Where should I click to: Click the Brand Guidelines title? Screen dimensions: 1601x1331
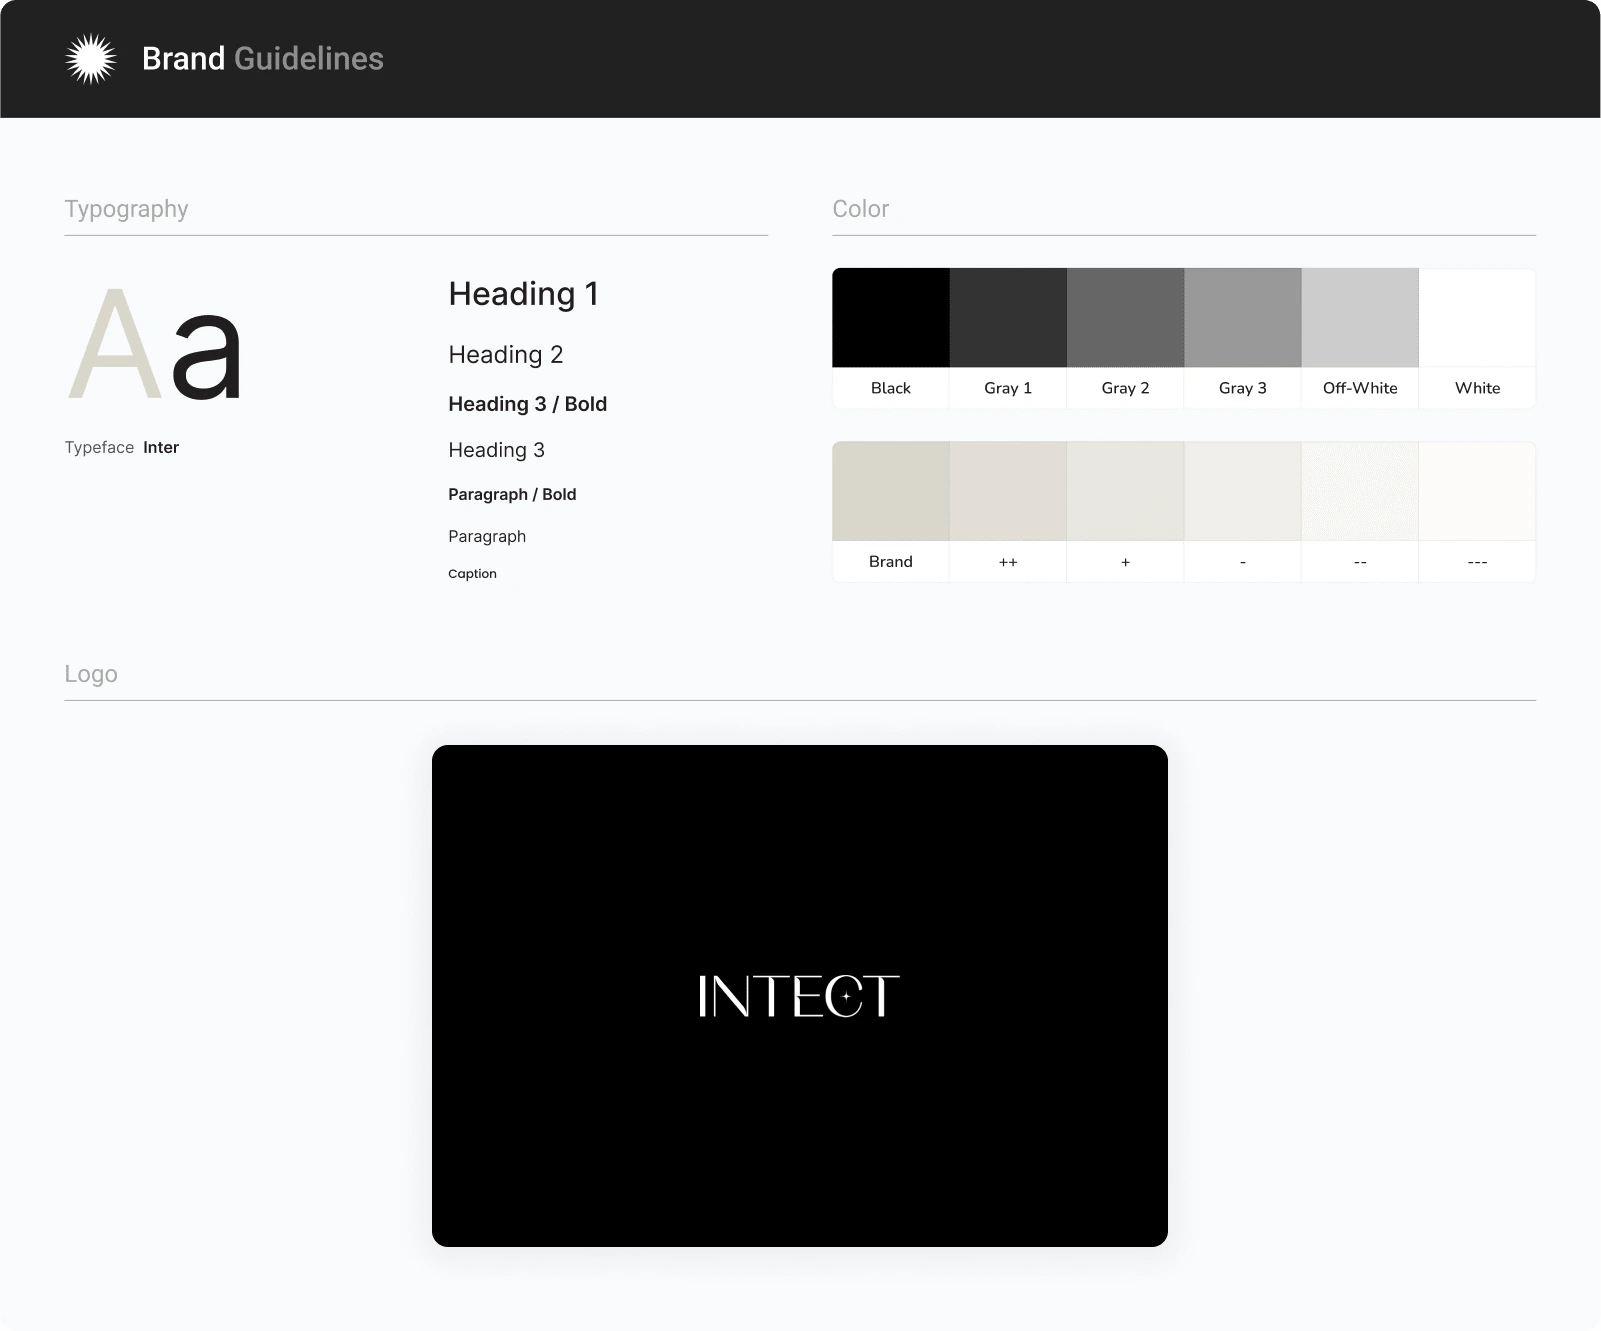(x=263, y=59)
